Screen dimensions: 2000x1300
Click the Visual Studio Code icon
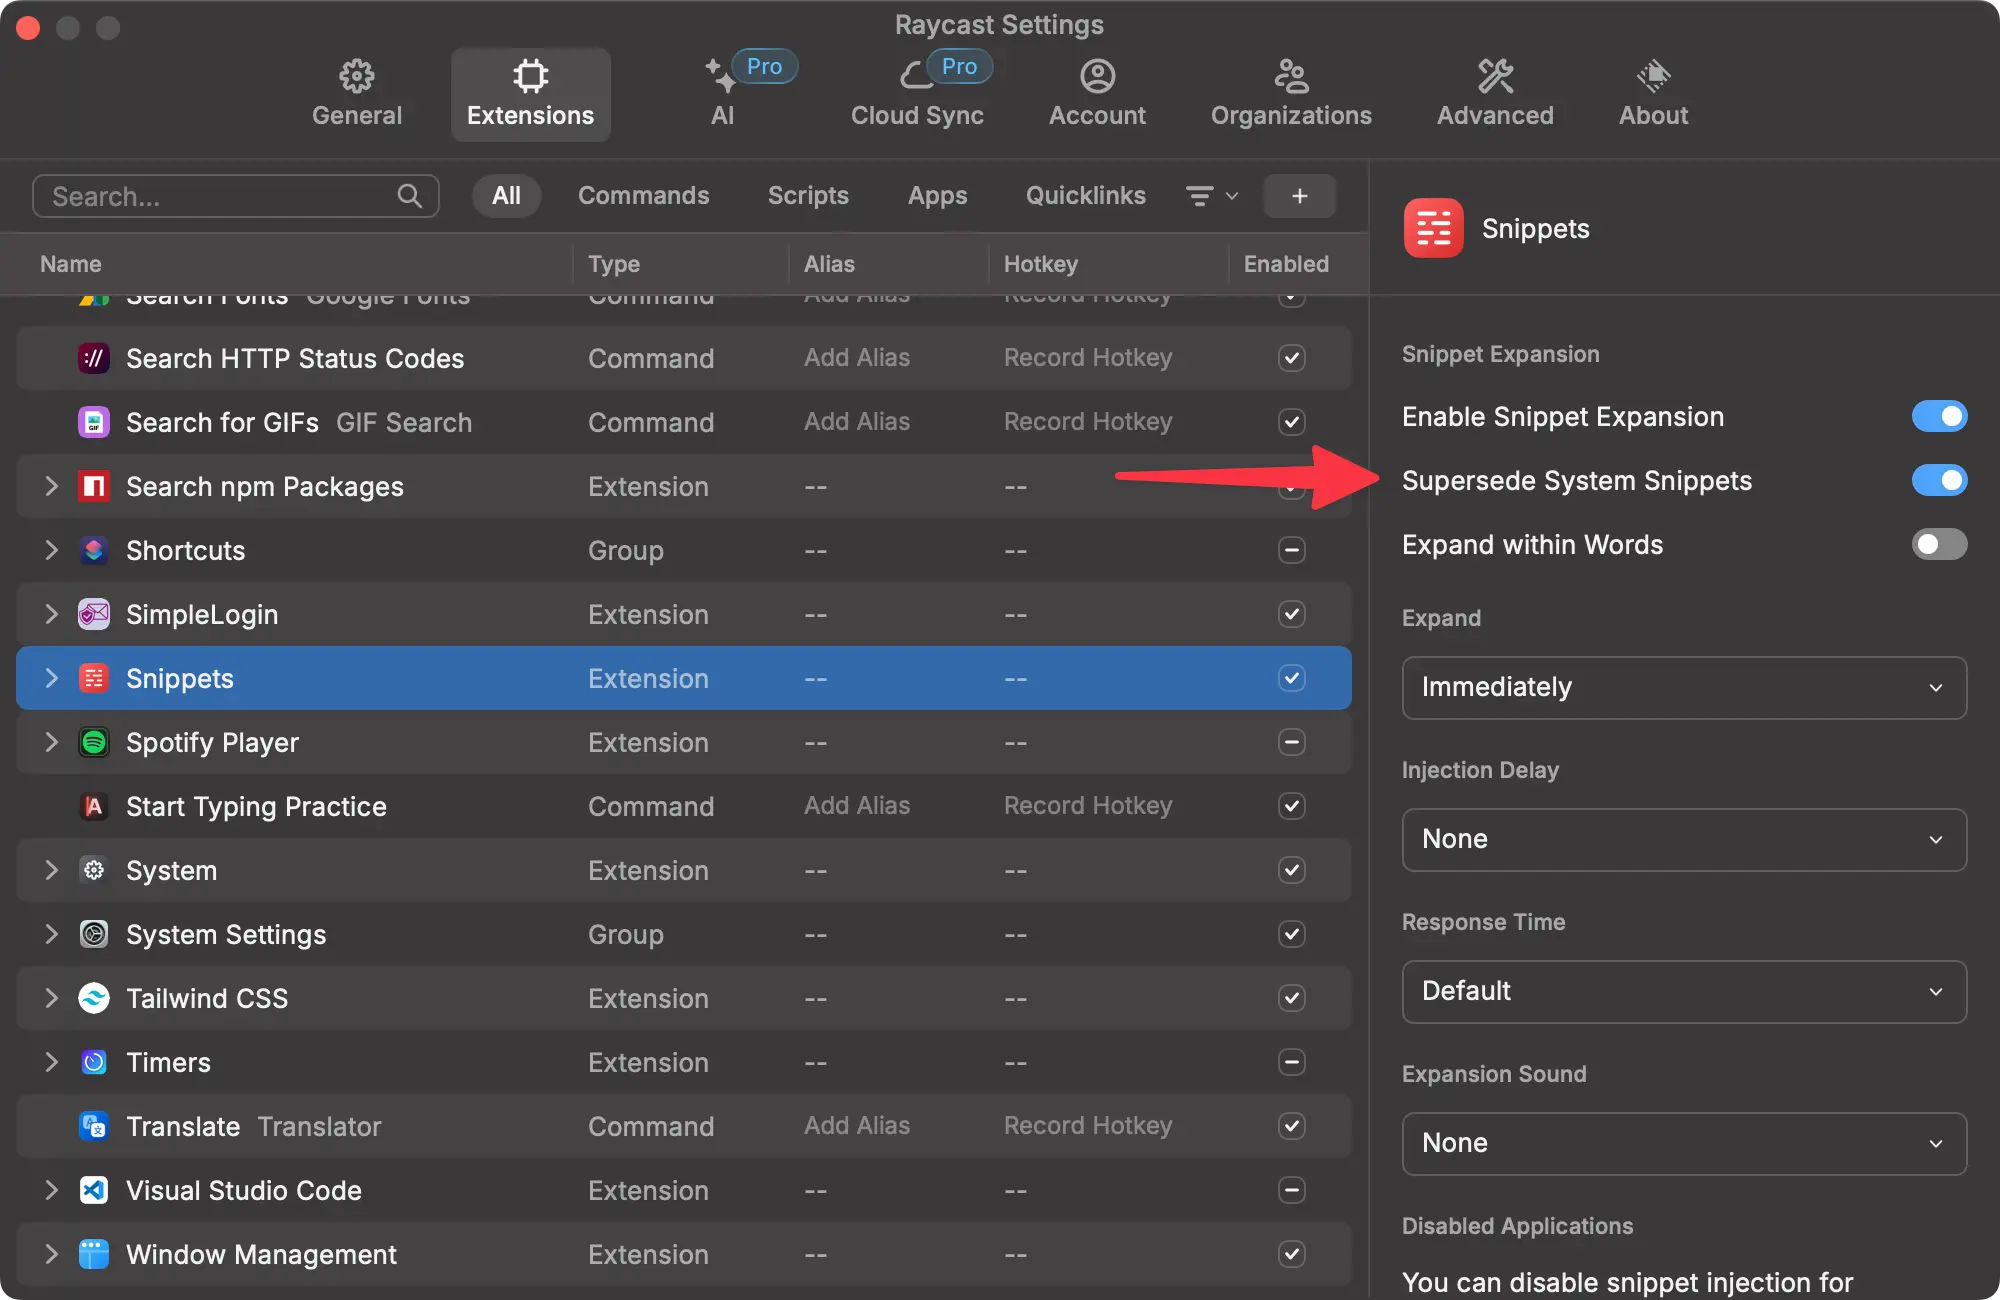click(94, 1190)
